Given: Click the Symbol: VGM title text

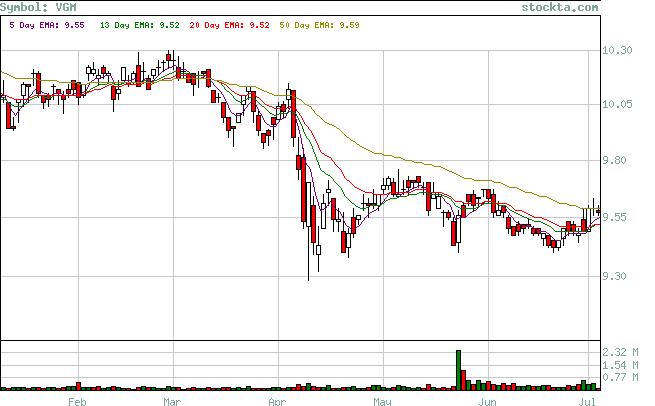Looking at the screenshot, I should [x=38, y=7].
